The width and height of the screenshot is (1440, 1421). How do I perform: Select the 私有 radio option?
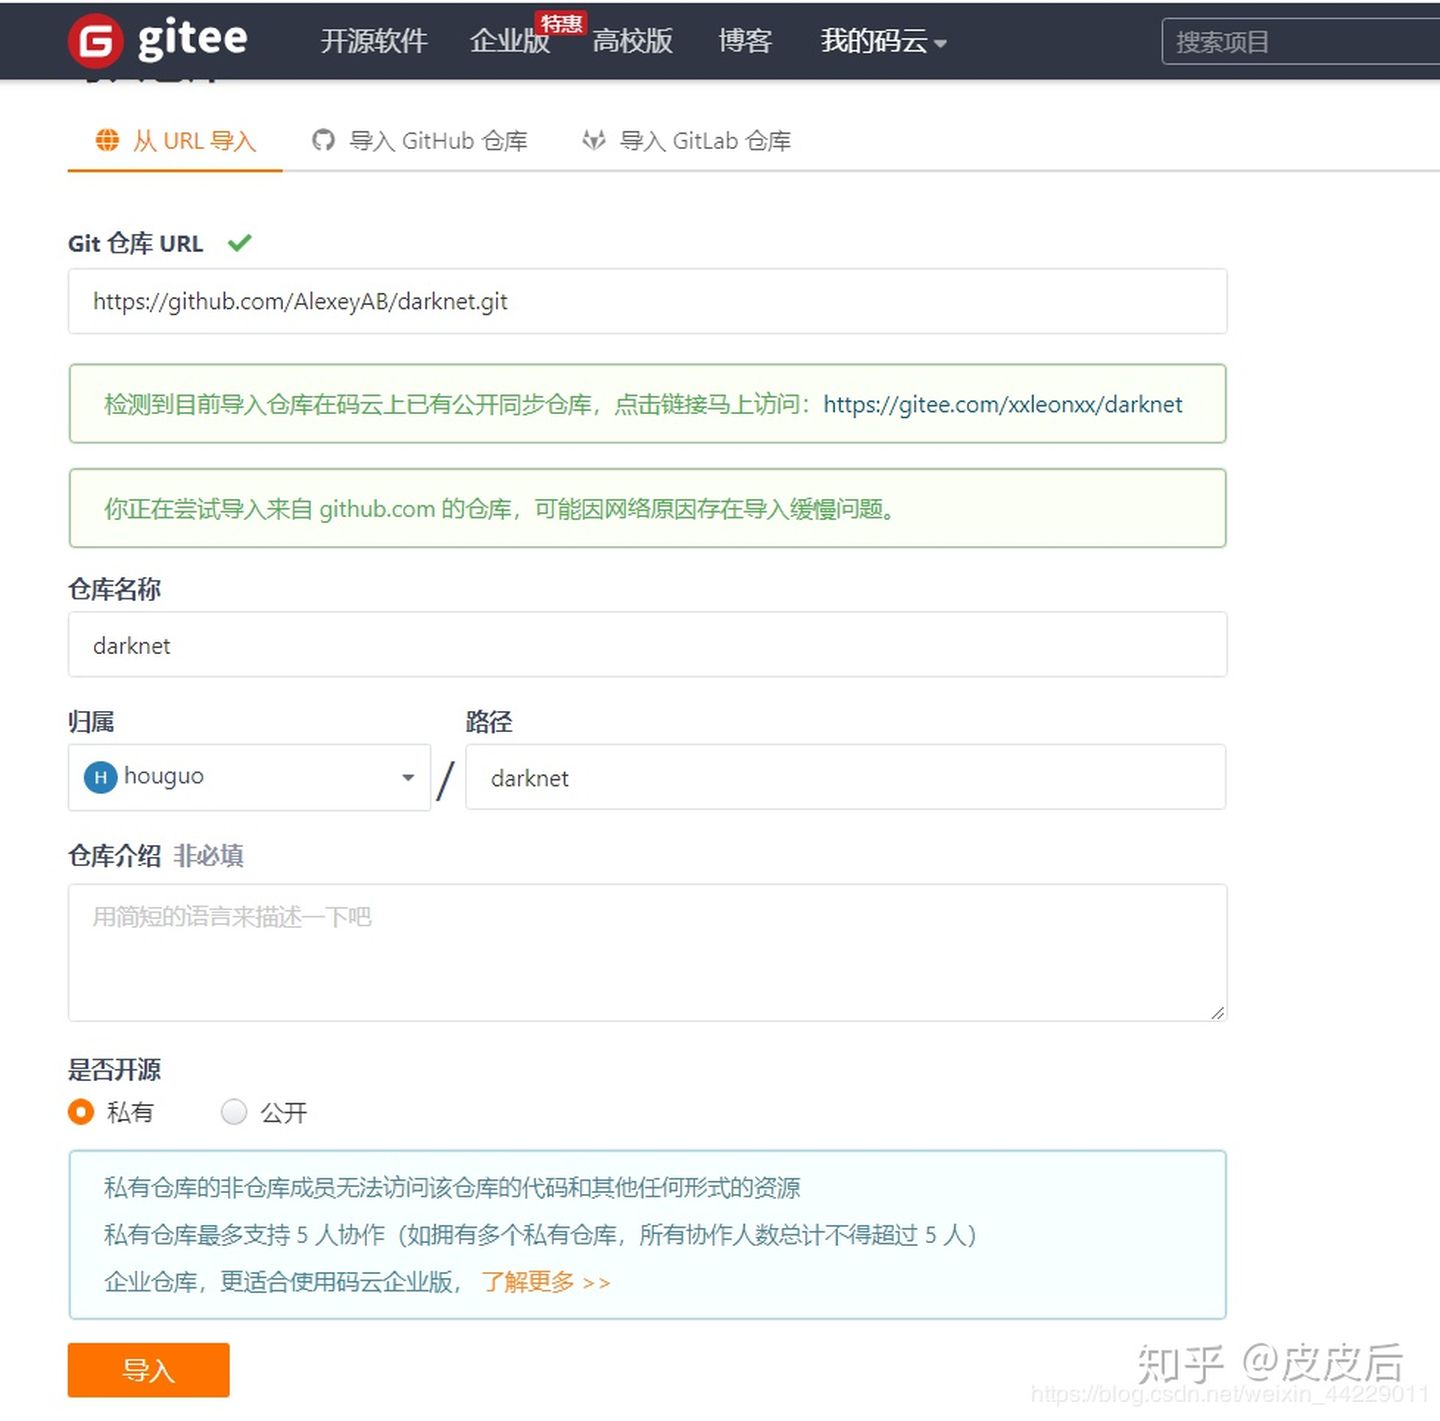point(81,1112)
